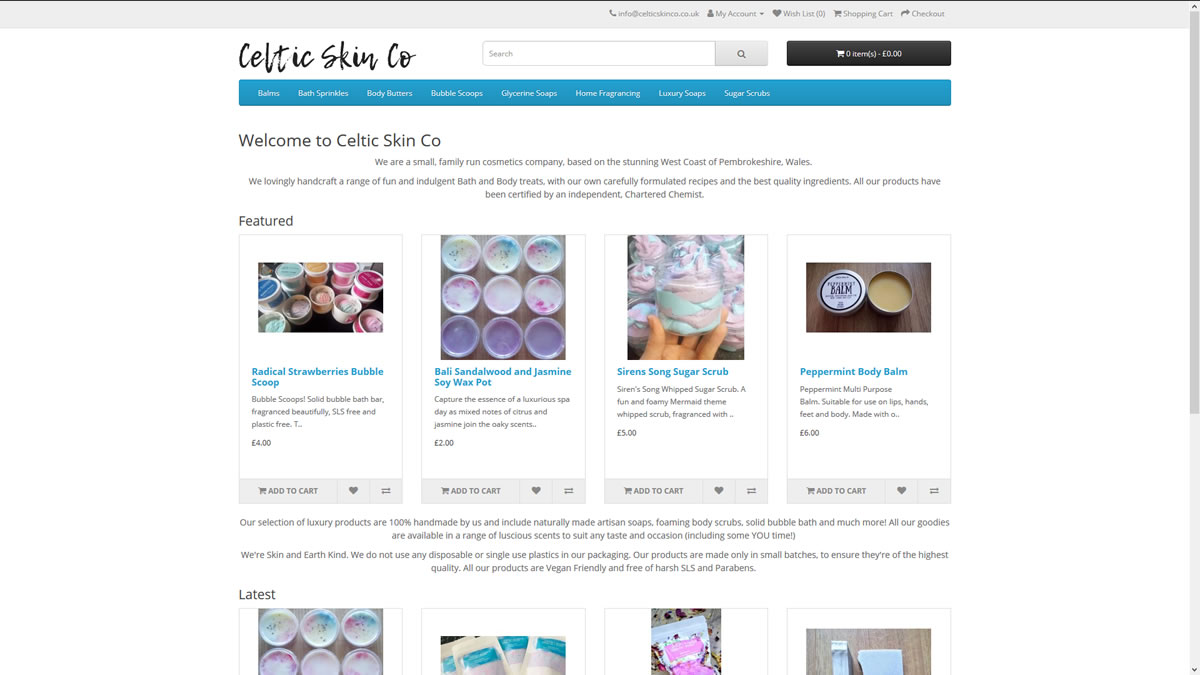Open the Peppermint Body Balm title link

point(854,371)
